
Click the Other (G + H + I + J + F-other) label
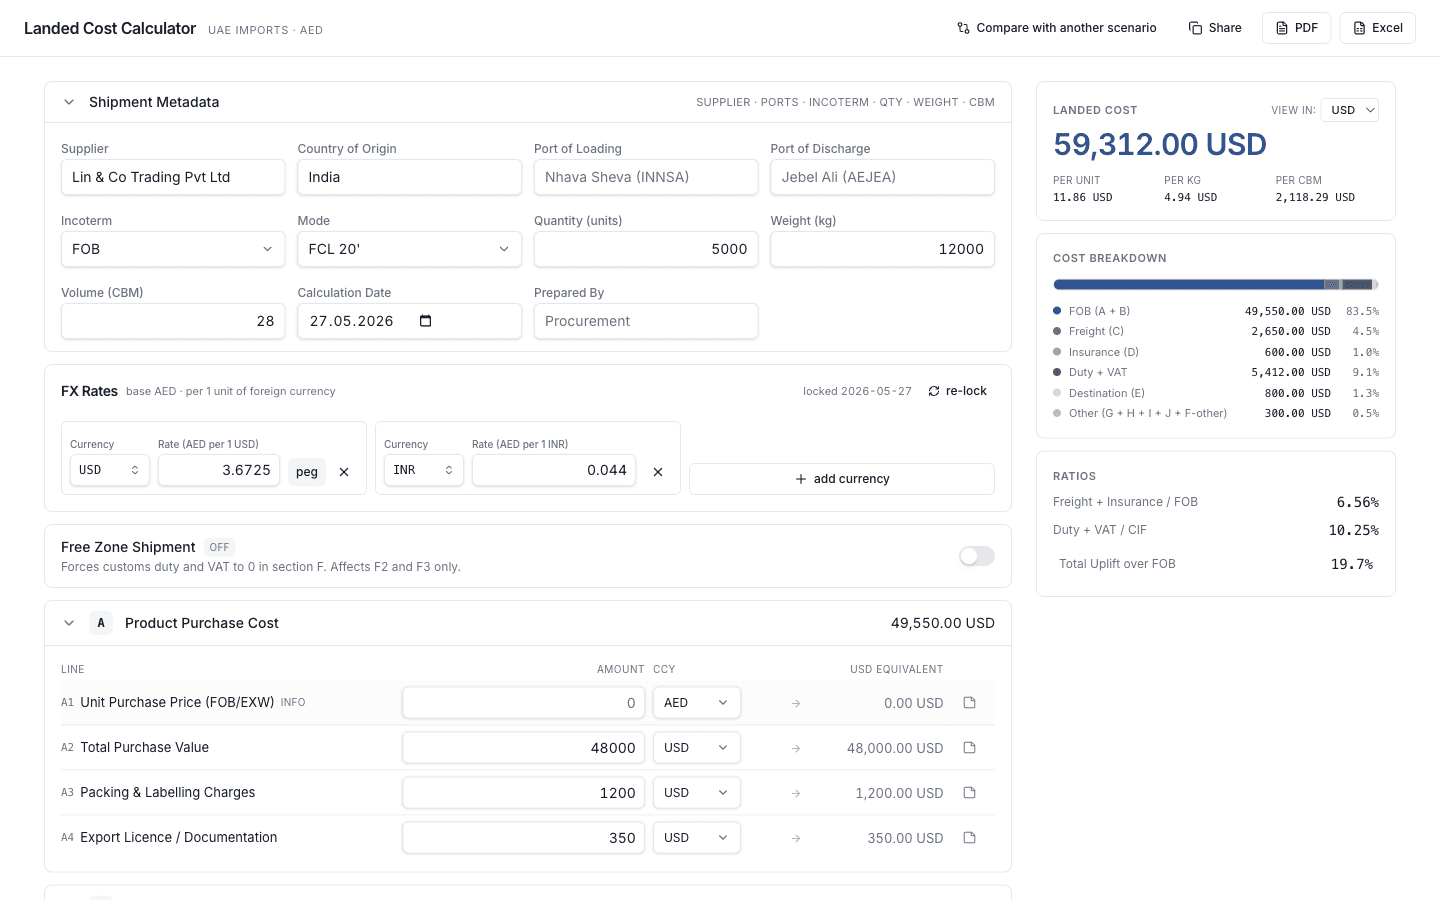[1148, 413]
